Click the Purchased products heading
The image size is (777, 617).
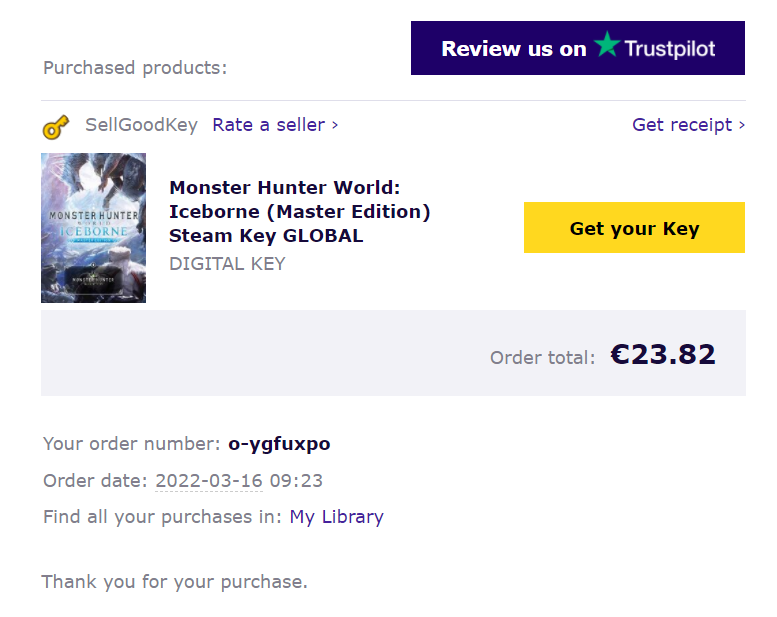pos(135,68)
